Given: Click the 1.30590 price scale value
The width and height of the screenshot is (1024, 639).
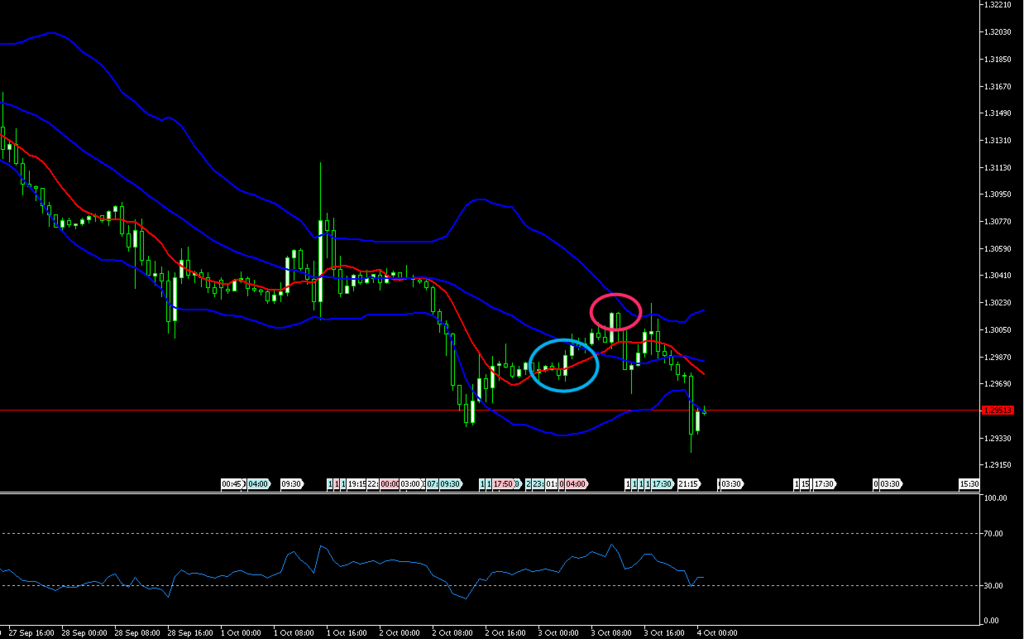Looking at the screenshot, I should tap(997, 248).
